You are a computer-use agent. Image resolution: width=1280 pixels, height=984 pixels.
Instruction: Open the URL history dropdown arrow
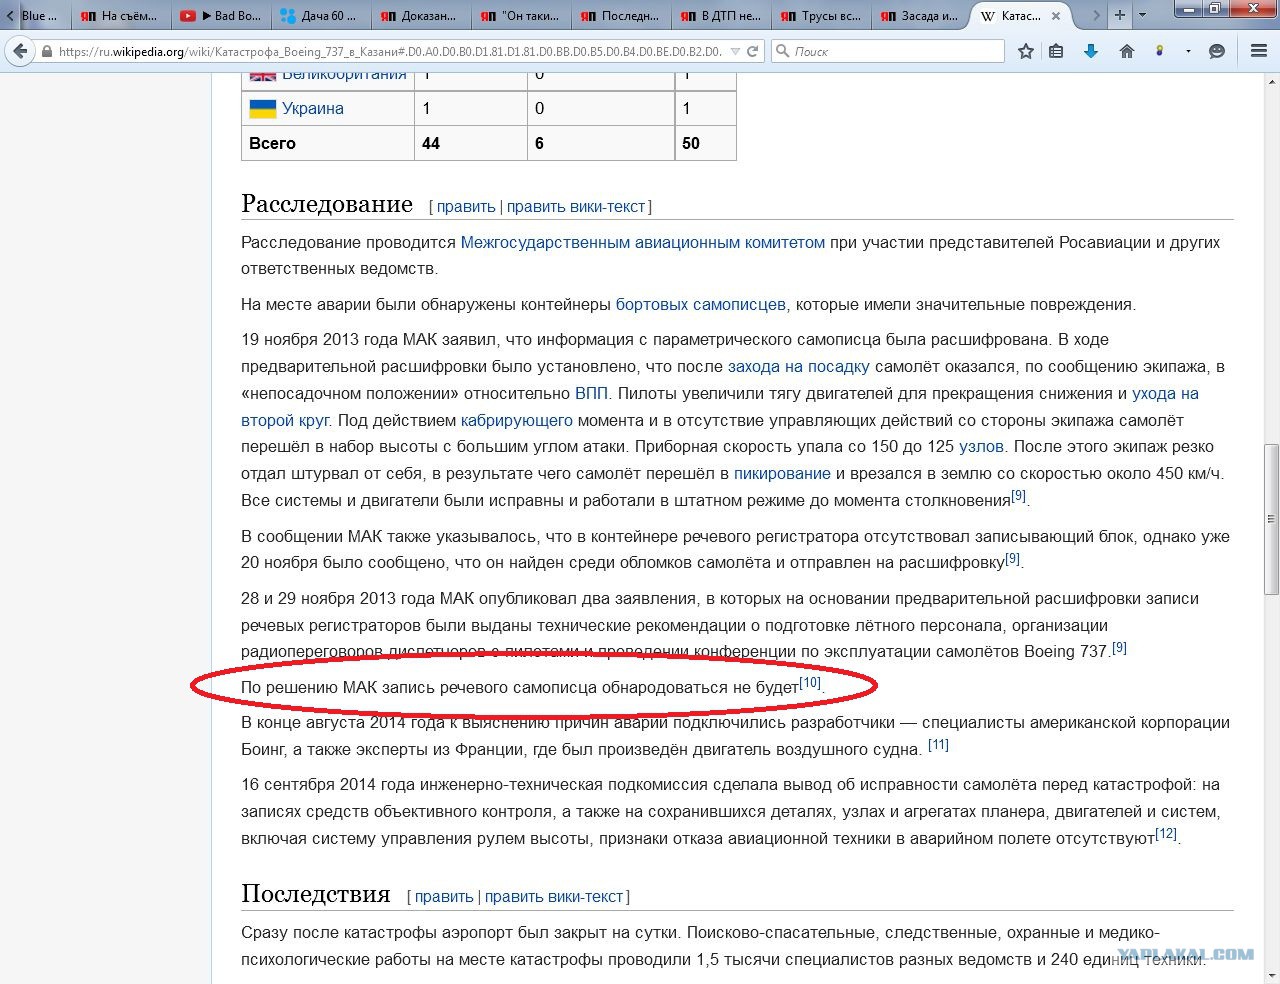click(735, 51)
